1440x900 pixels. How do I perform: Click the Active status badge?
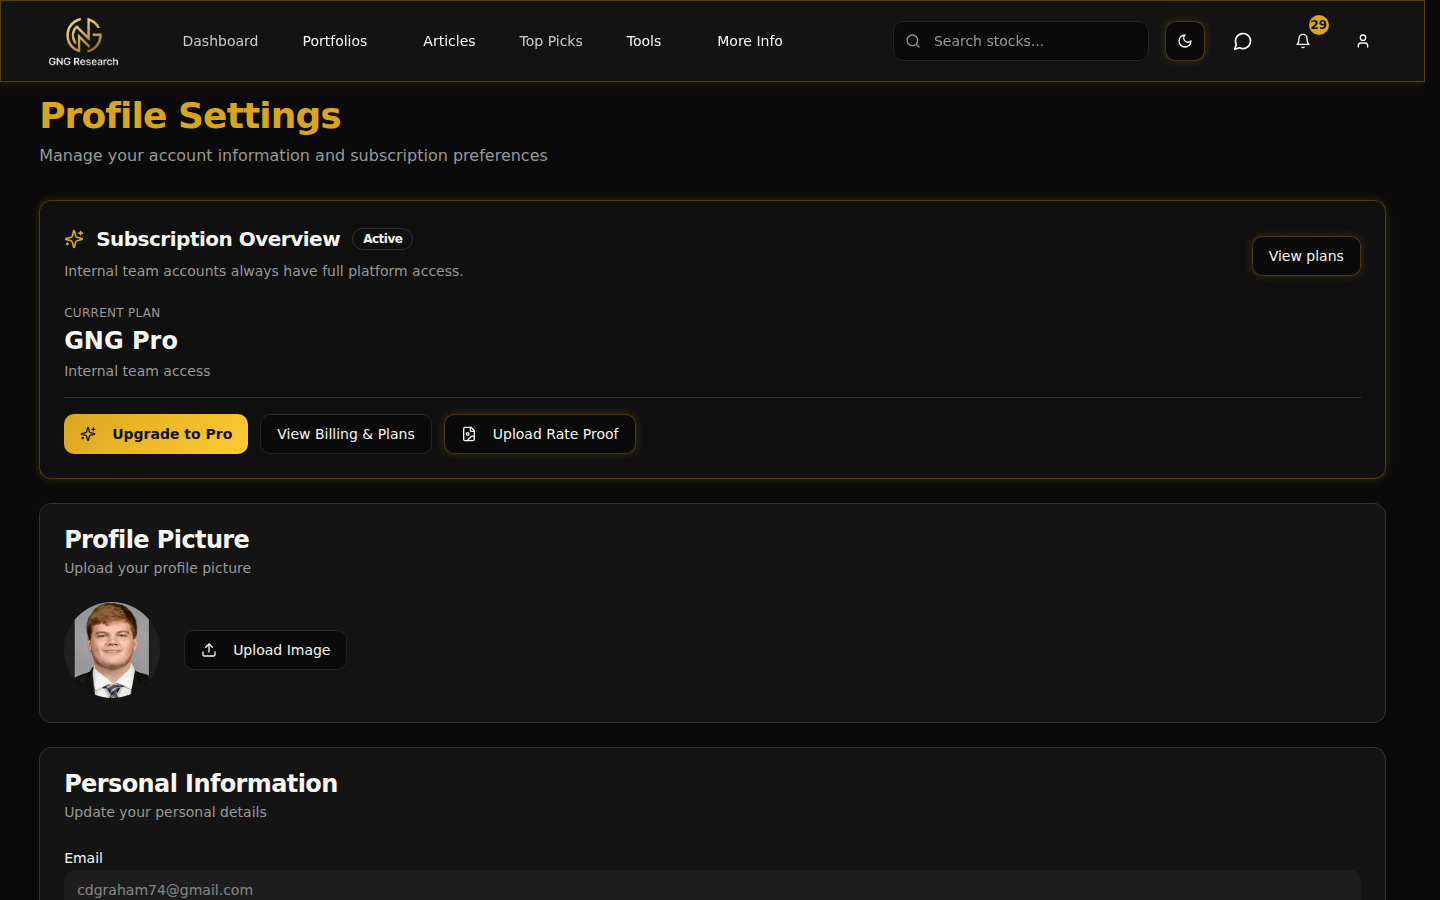click(383, 239)
